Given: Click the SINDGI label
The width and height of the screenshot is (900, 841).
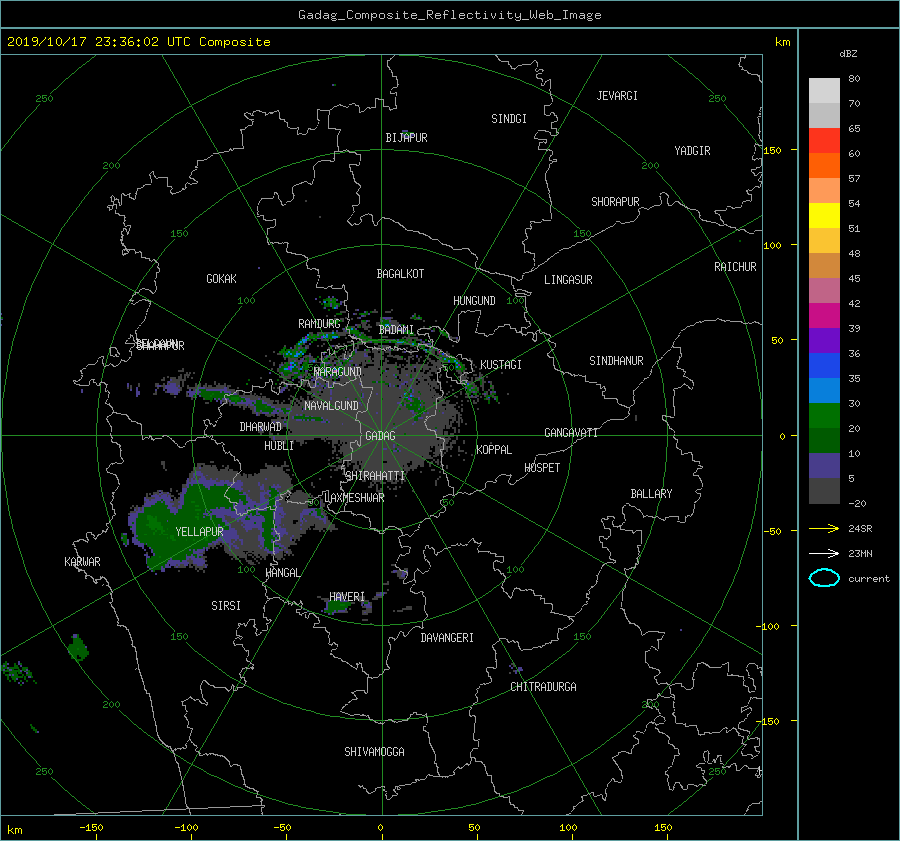Looking at the screenshot, I should 509,119.
